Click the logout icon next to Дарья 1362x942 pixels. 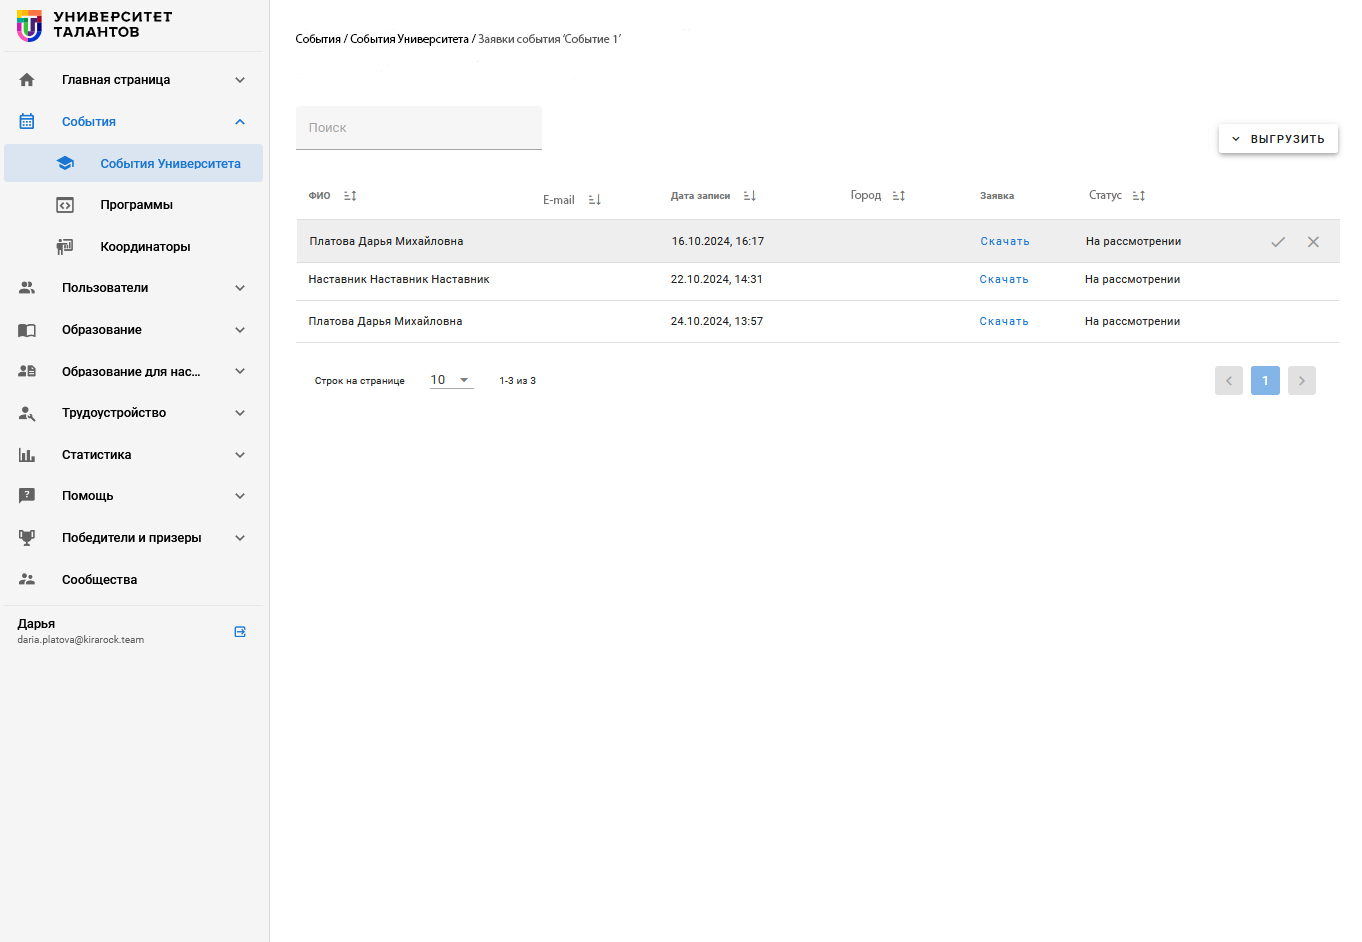(x=240, y=632)
